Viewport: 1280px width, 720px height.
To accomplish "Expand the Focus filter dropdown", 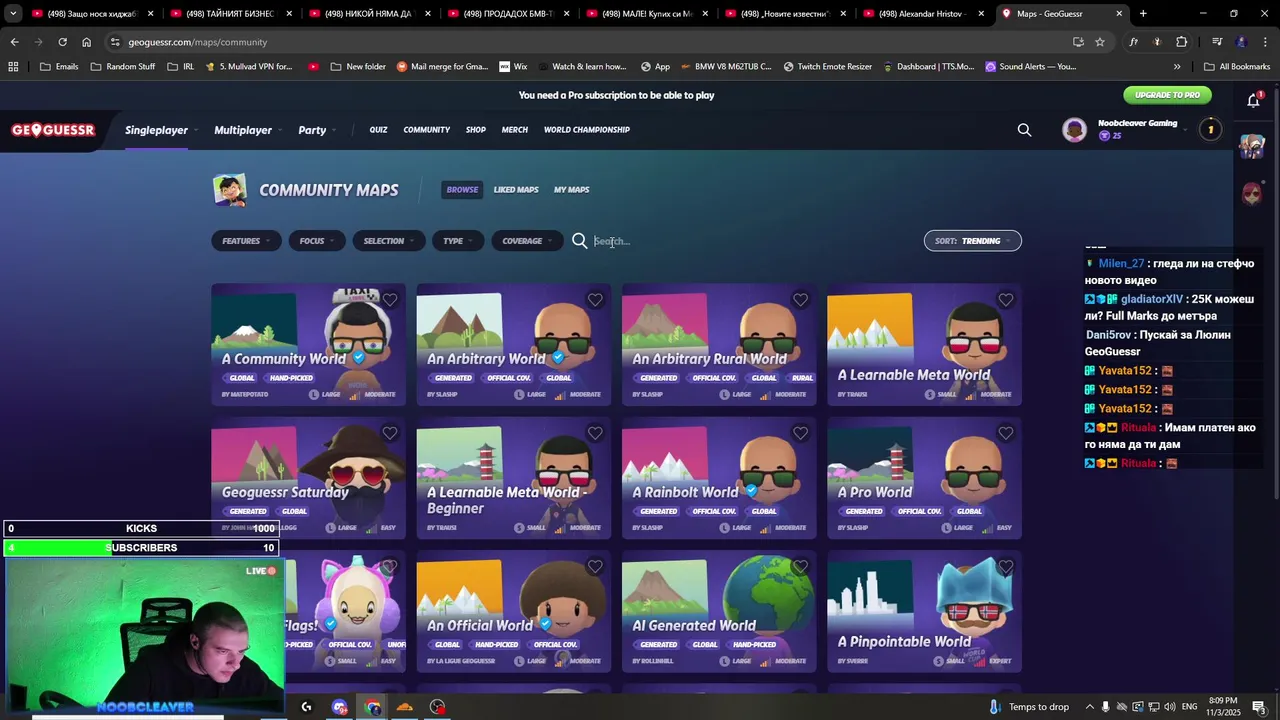I will point(317,241).
